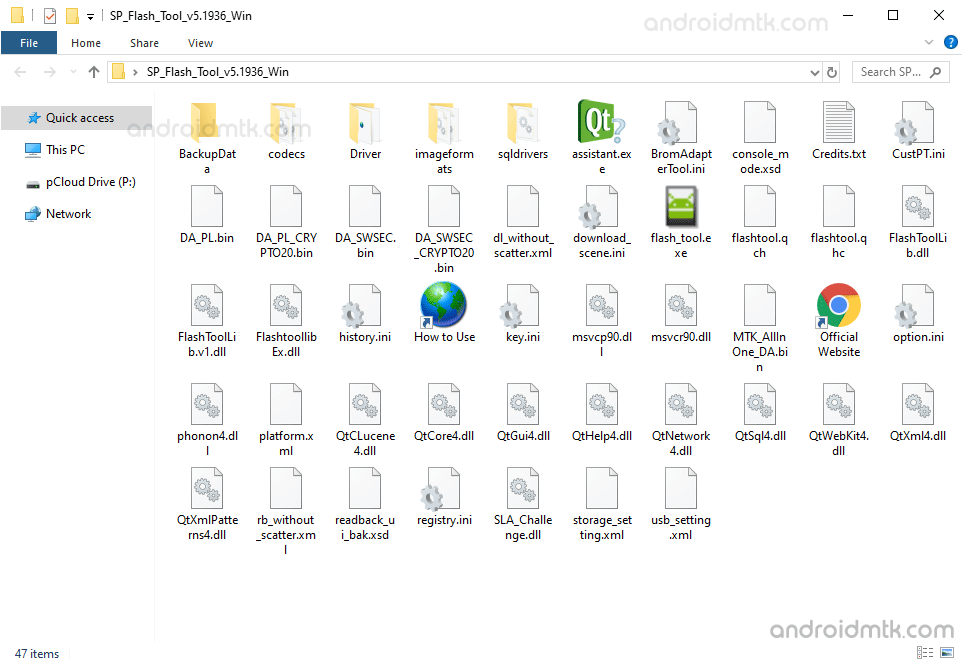Click the Properties quick access toolbar checkmark icon
963x666 pixels.
[x=50, y=15]
